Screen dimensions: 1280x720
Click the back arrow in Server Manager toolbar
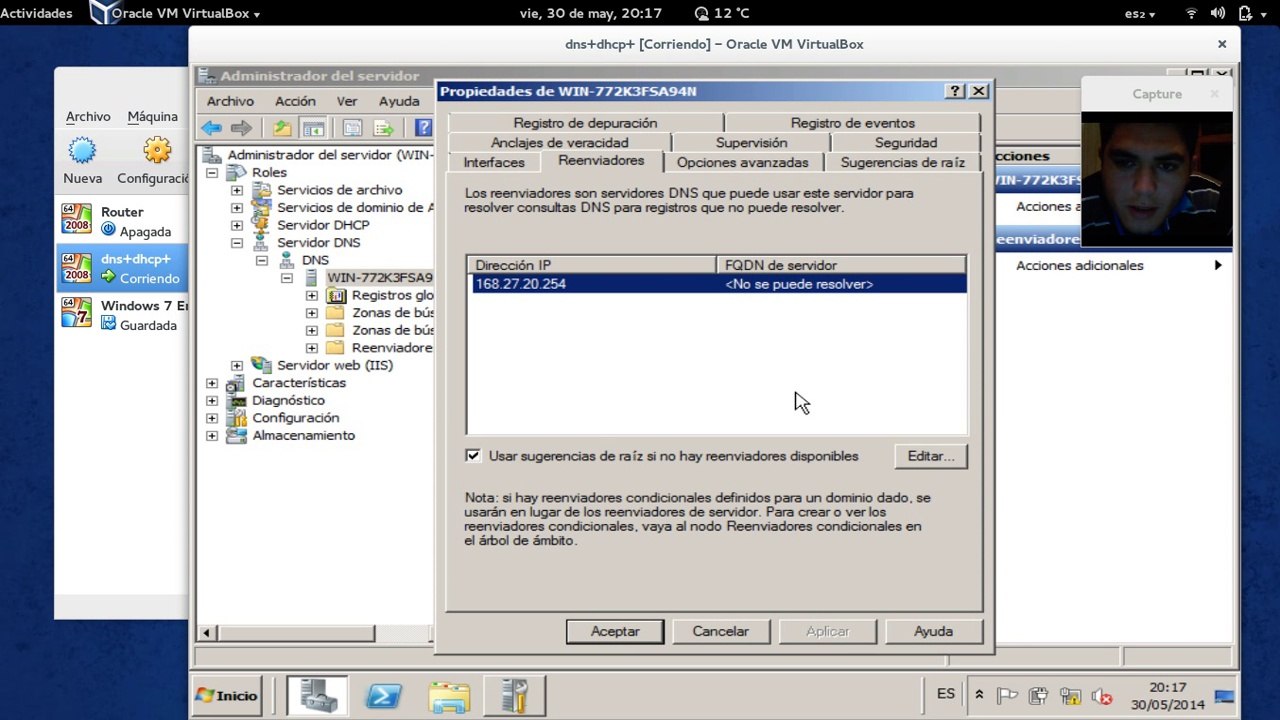click(x=211, y=128)
